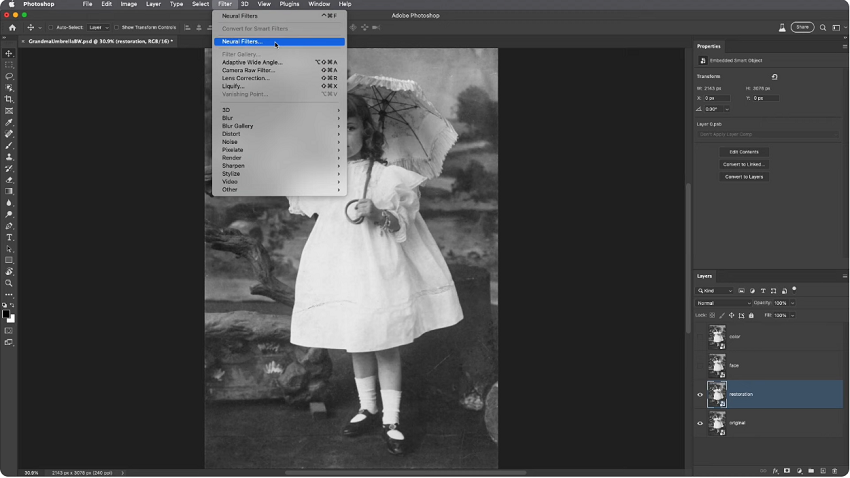The image size is (850, 478).
Task: Click the Search magnifier in top right
Action: [x=823, y=28]
